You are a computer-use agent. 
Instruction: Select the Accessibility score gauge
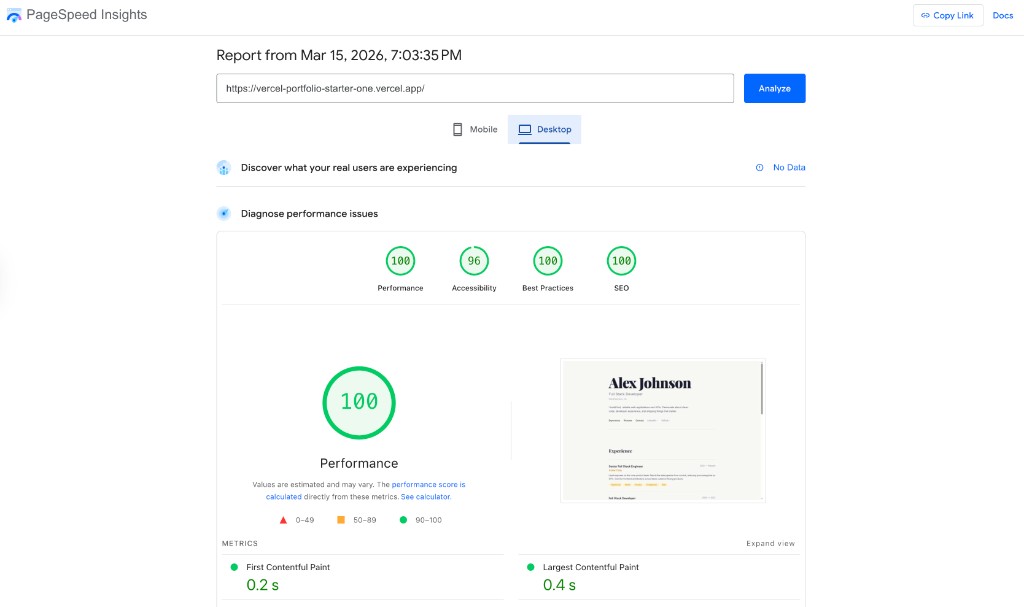[x=474, y=262]
